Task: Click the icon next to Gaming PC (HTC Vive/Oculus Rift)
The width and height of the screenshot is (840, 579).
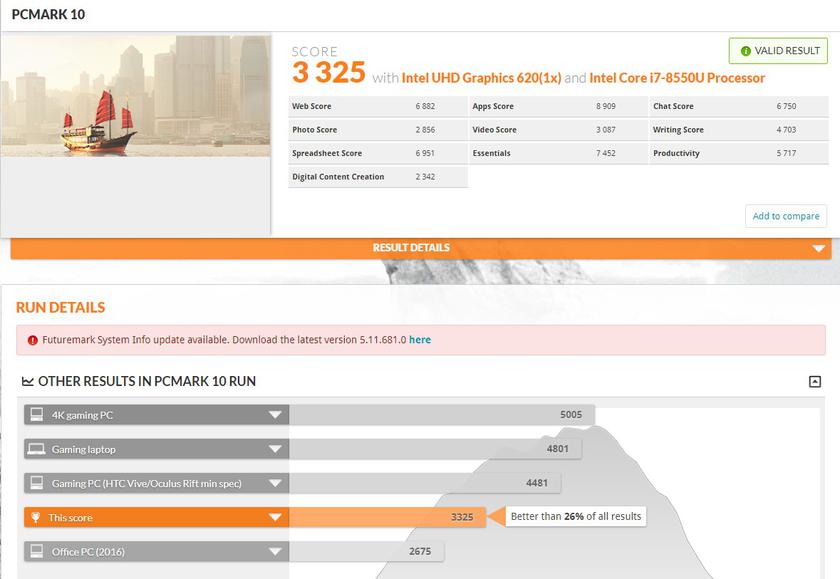Action: point(36,483)
